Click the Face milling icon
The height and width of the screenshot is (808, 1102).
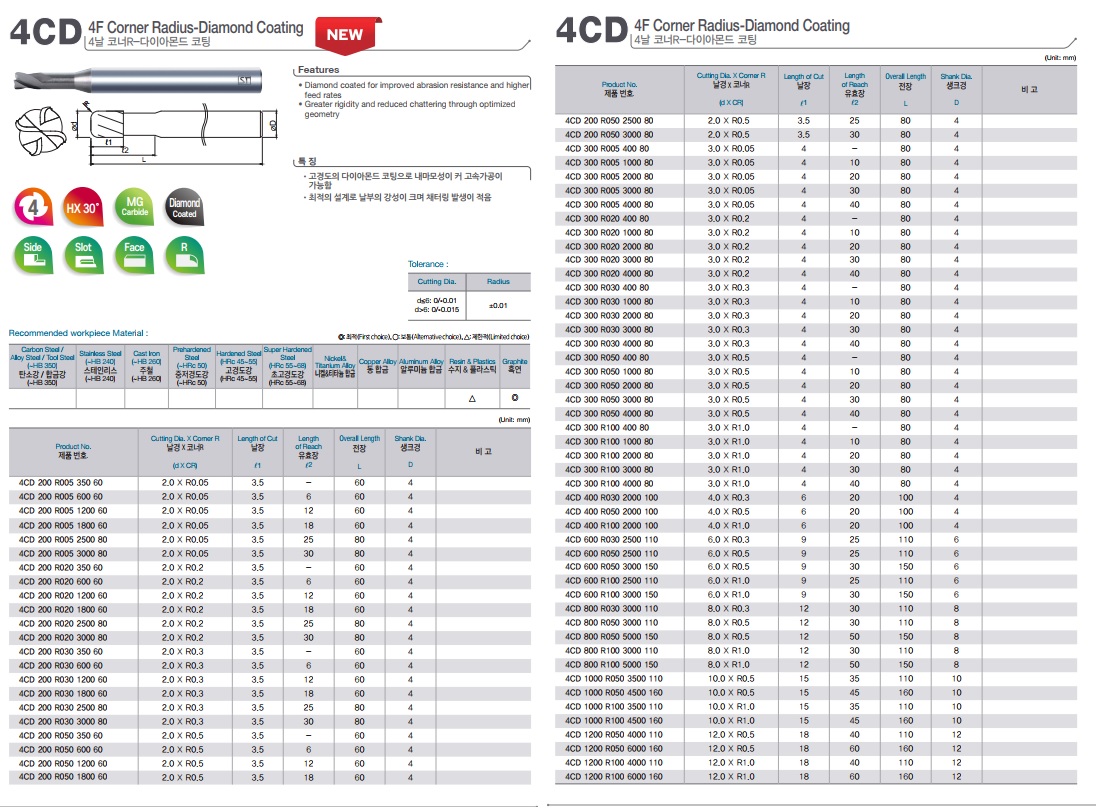(134, 255)
